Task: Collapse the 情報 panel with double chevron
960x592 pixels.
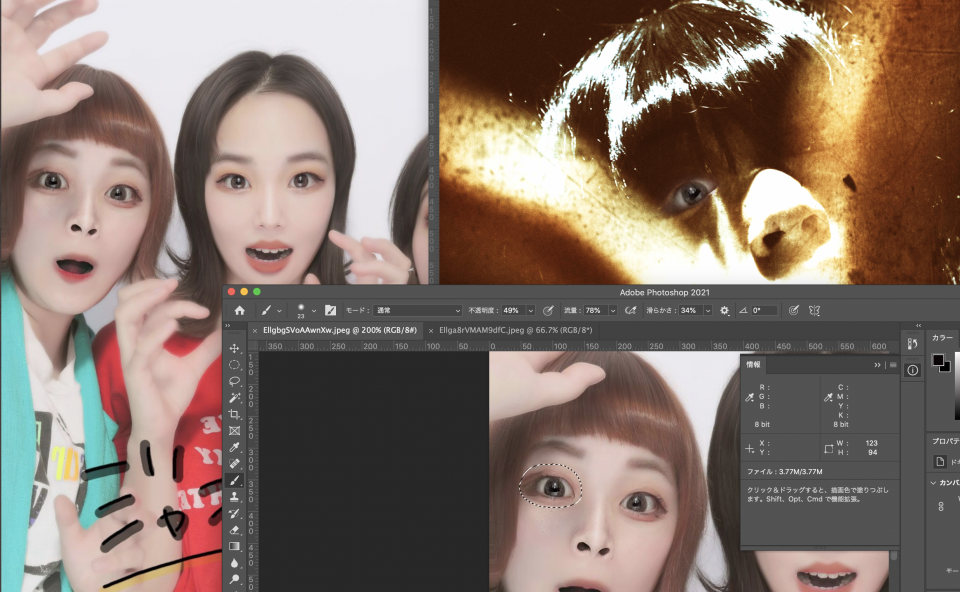Action: click(x=877, y=365)
